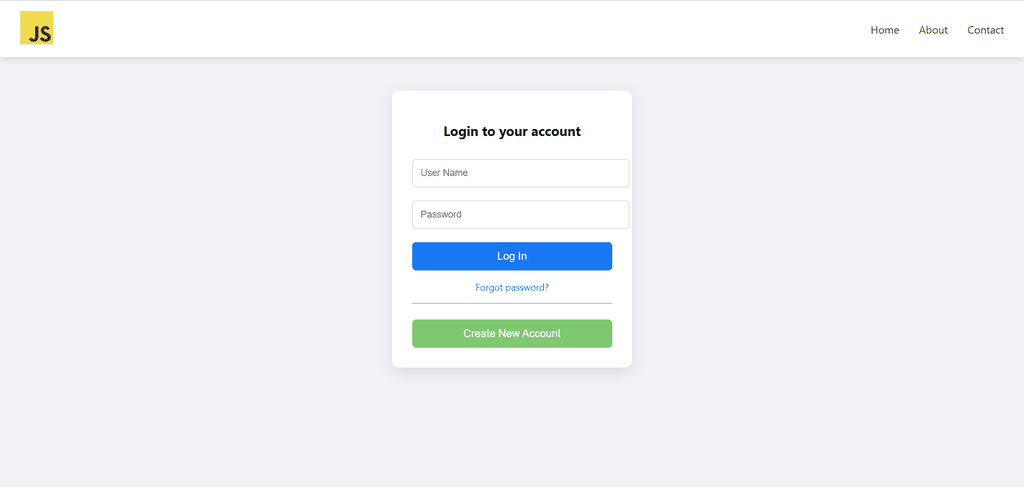This screenshot has height=487, width=1024.
Task: Open the Home navigation link
Action: click(x=884, y=30)
